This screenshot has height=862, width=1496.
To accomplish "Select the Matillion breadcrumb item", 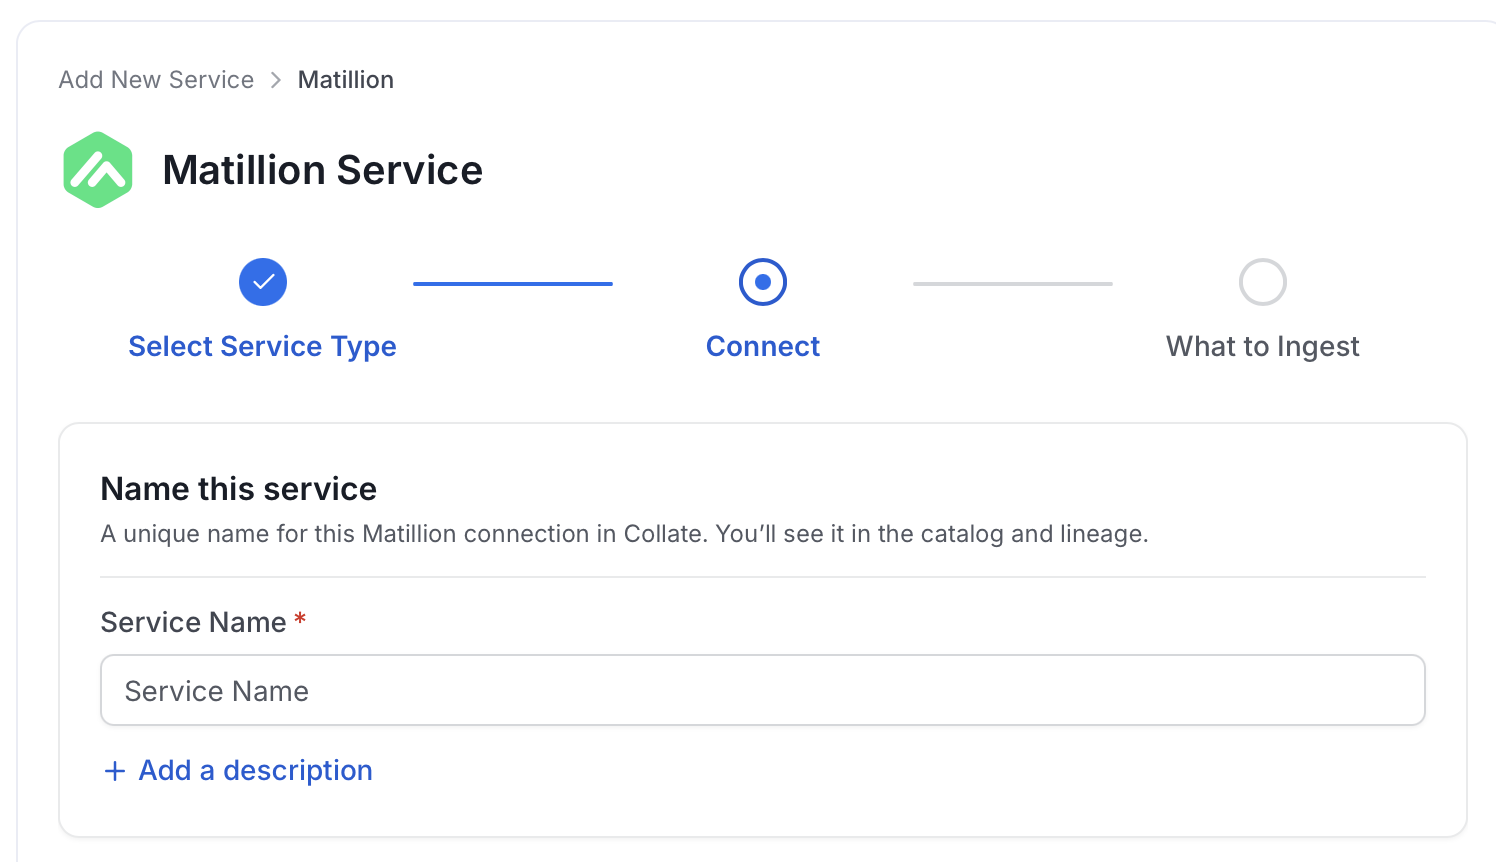I will click(x=346, y=80).
